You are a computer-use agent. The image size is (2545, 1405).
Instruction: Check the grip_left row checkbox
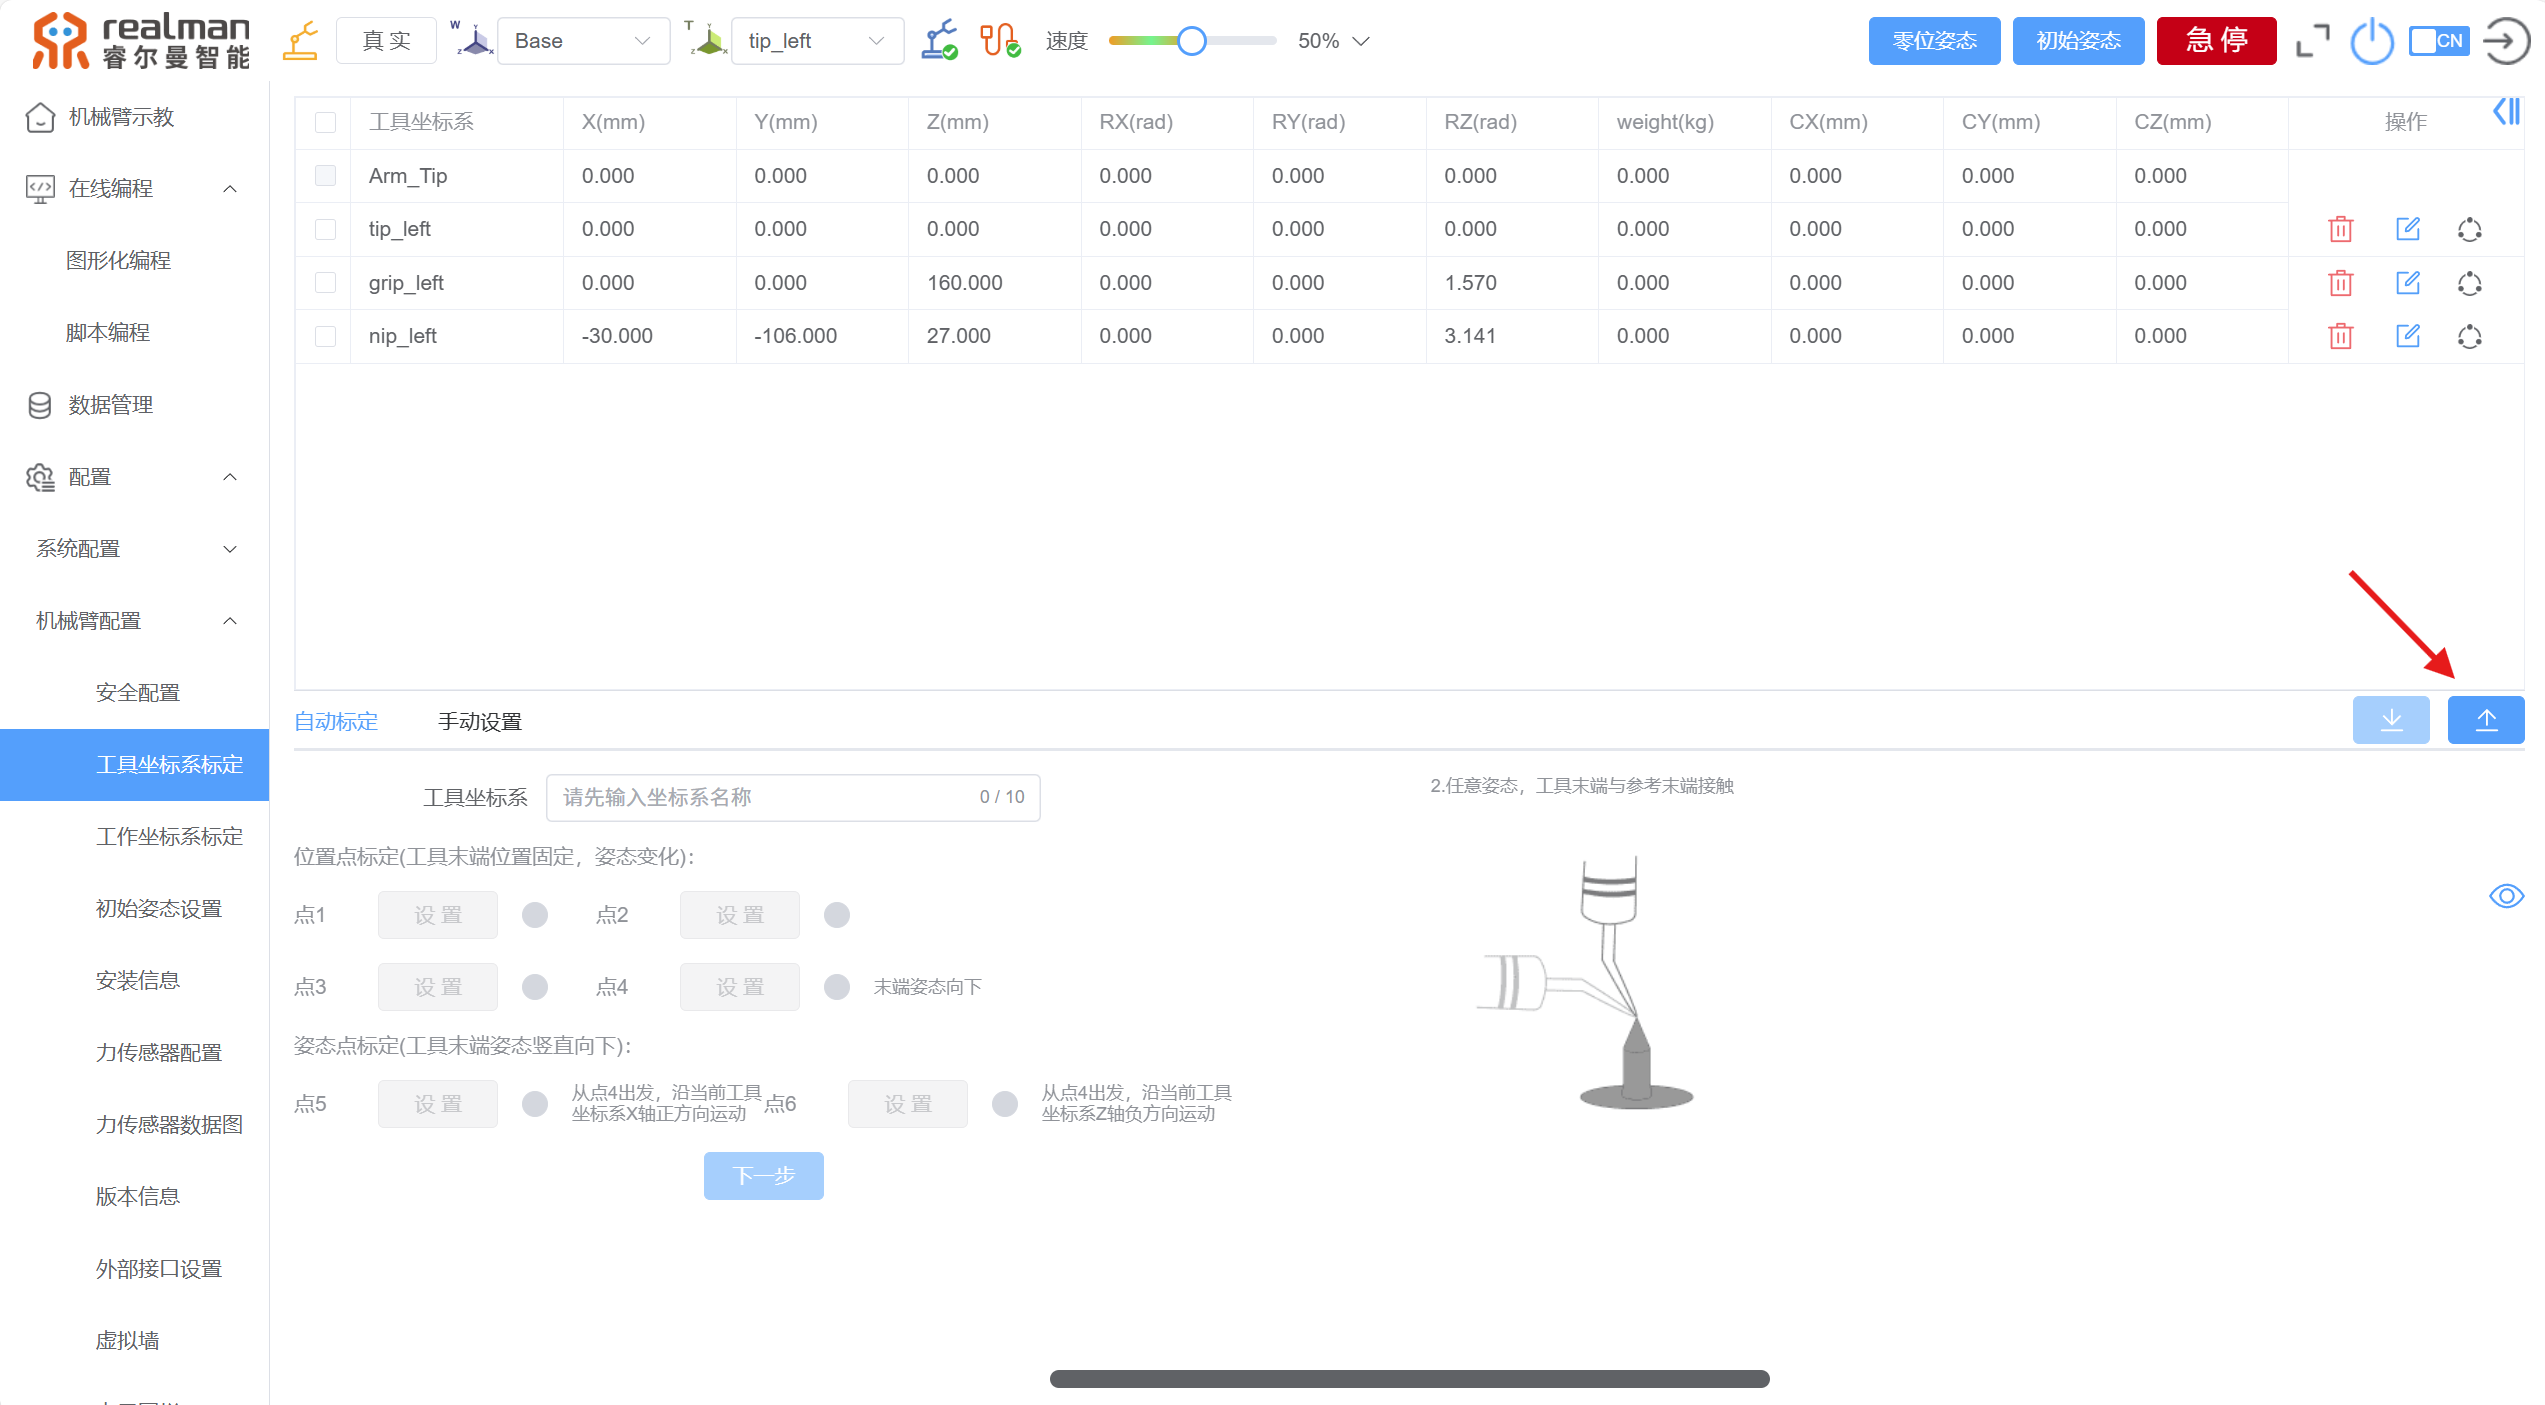click(325, 283)
